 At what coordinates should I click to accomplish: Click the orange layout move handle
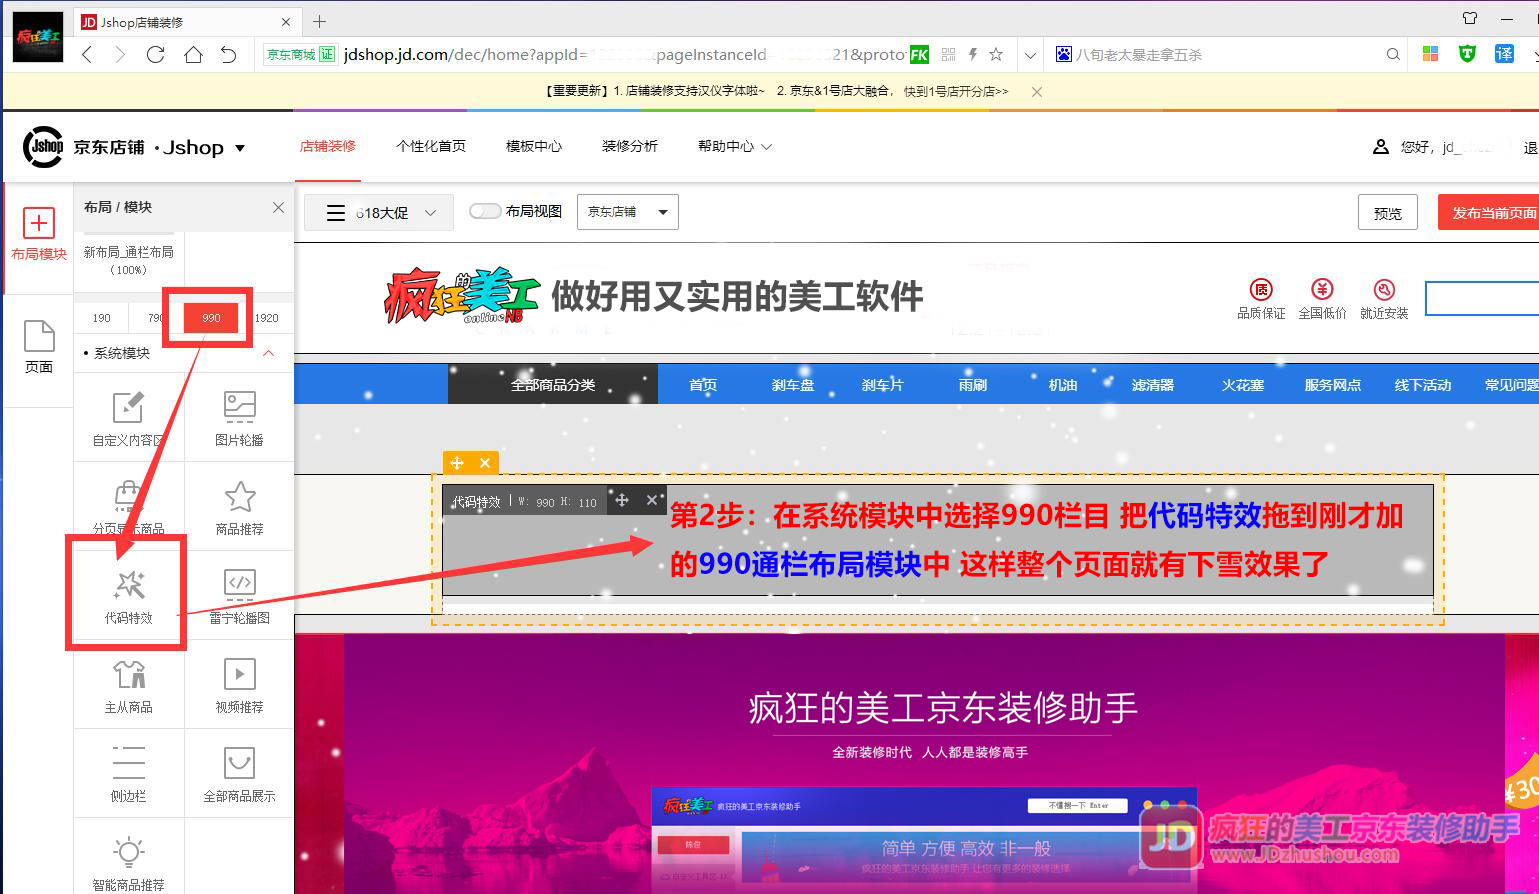click(457, 463)
